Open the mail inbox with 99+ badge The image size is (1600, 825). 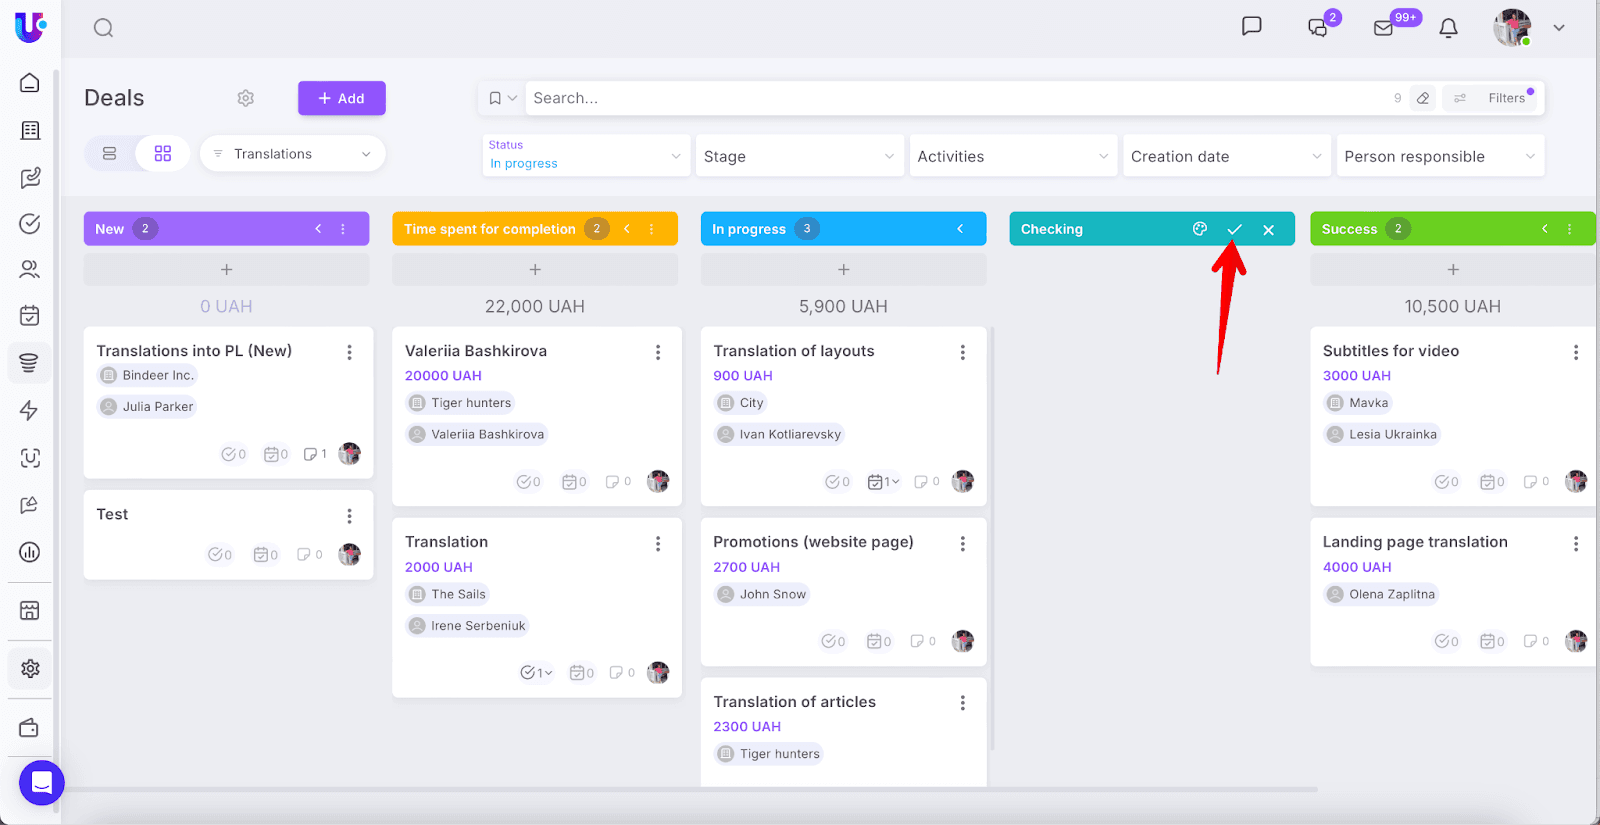(1384, 28)
